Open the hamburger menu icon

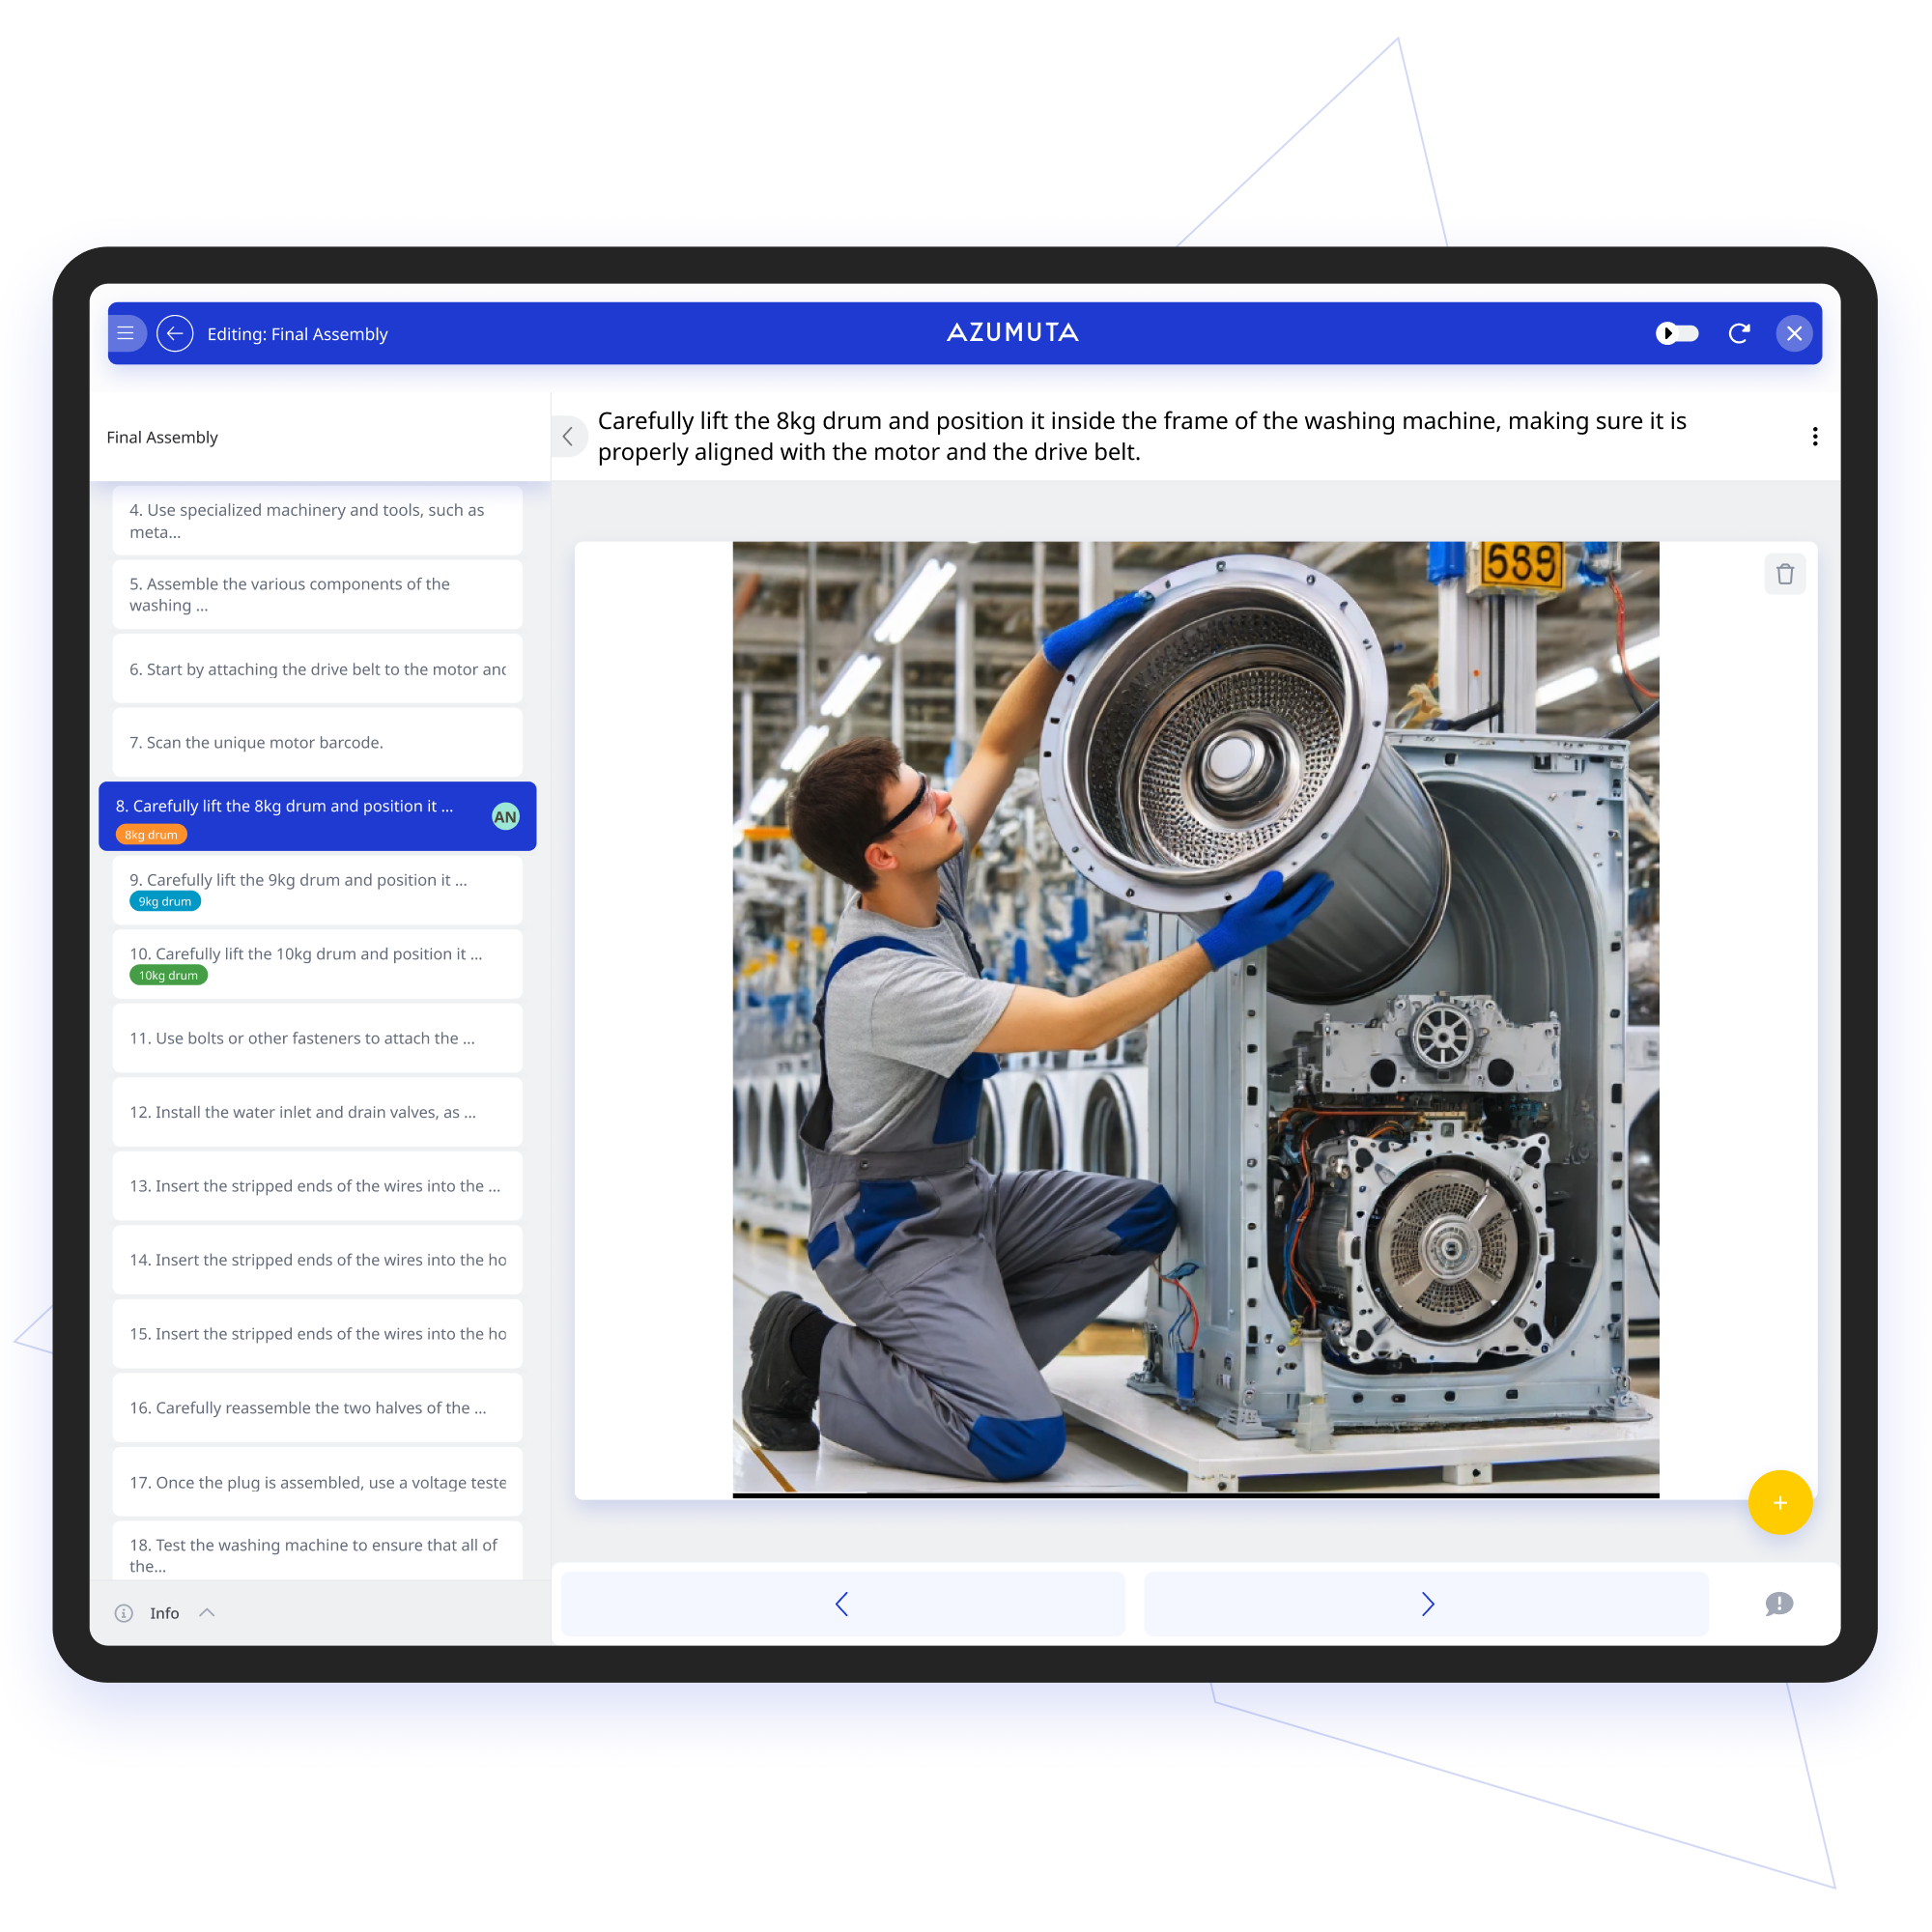(126, 333)
